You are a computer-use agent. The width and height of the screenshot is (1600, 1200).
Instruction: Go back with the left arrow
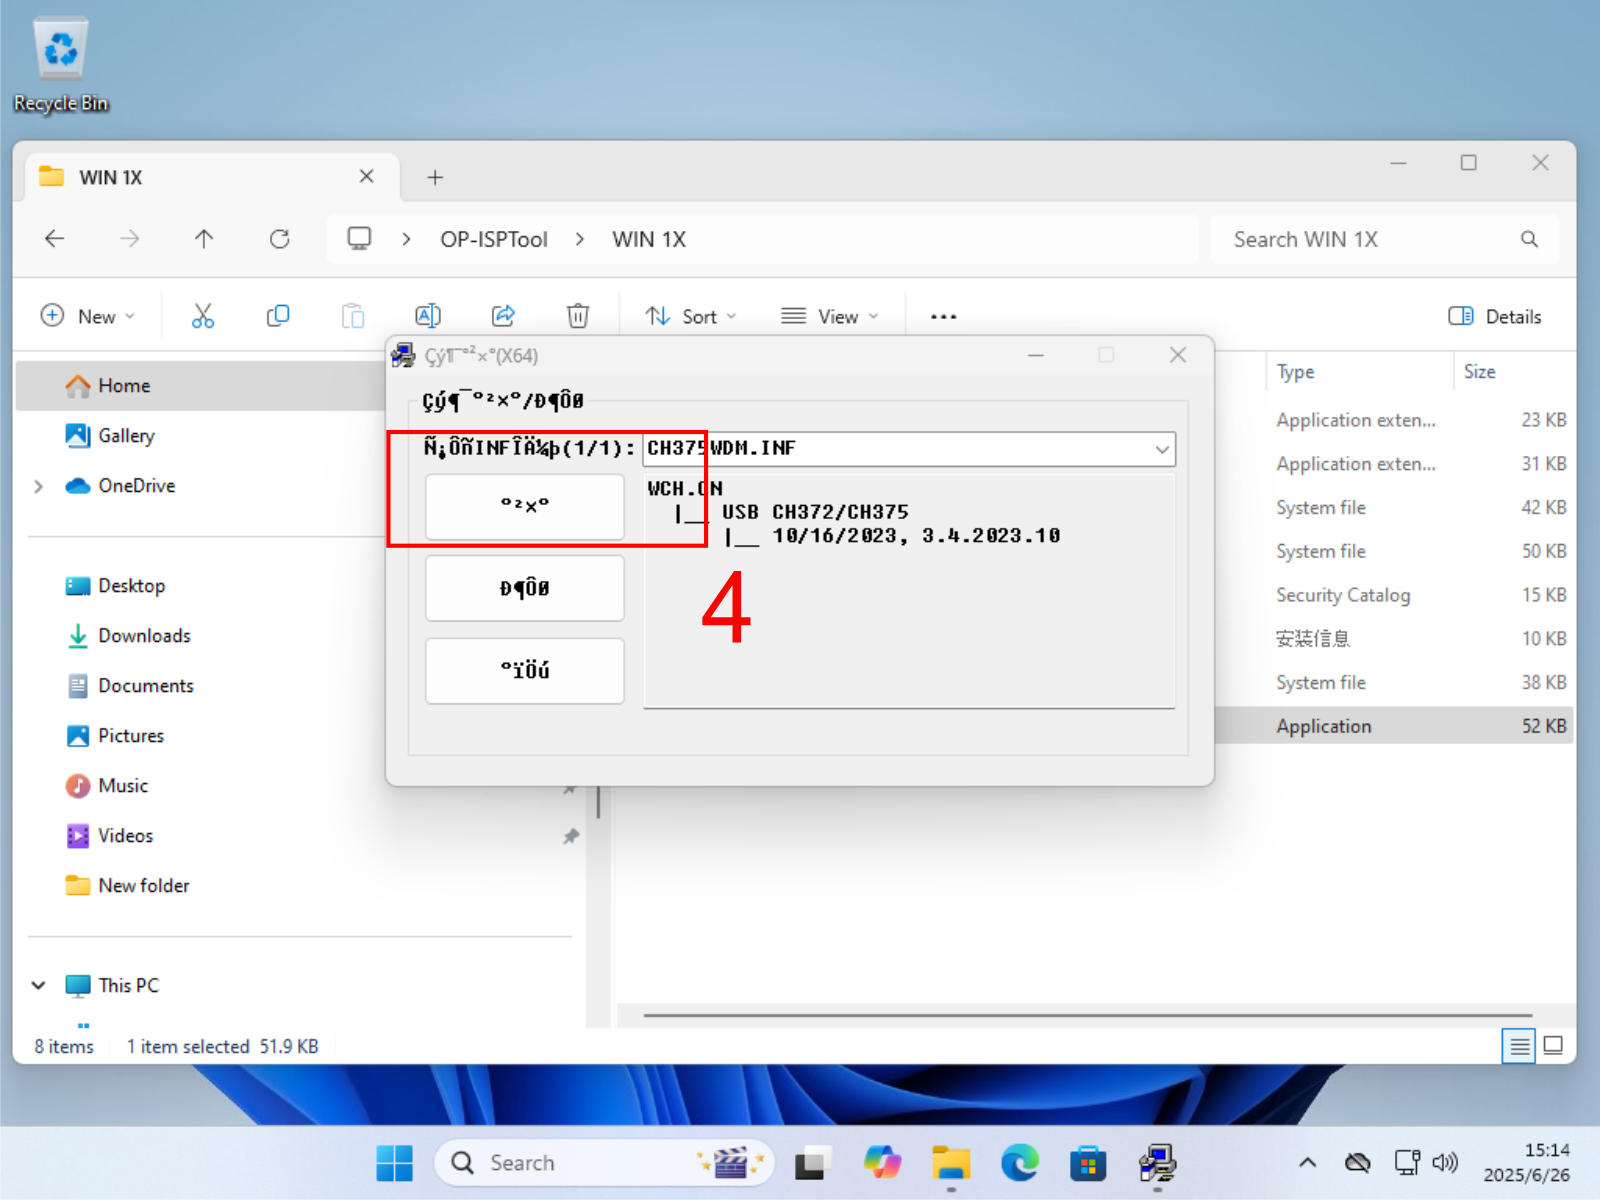pyautogui.click(x=55, y=239)
